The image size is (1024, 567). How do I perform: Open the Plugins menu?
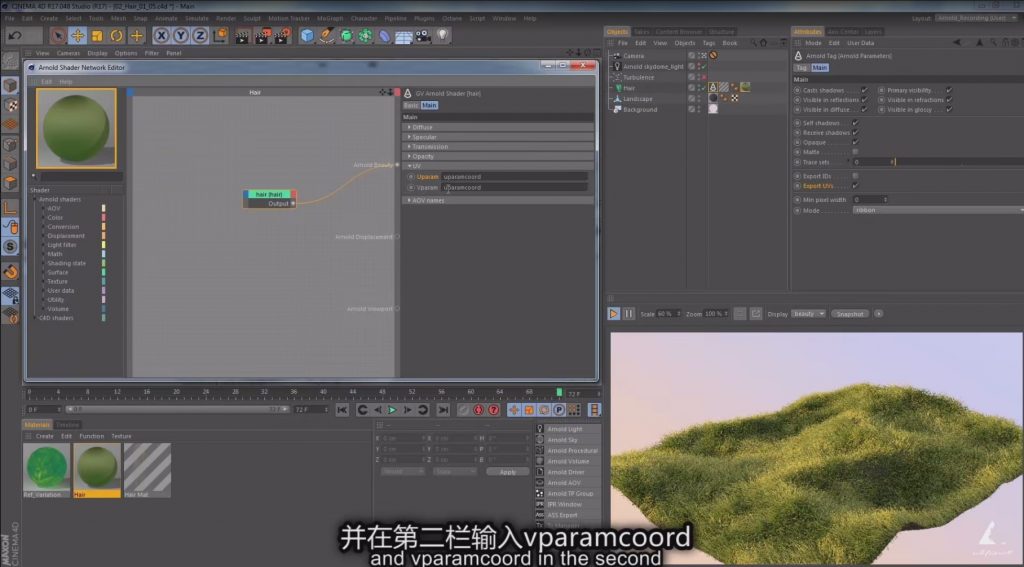pos(424,18)
